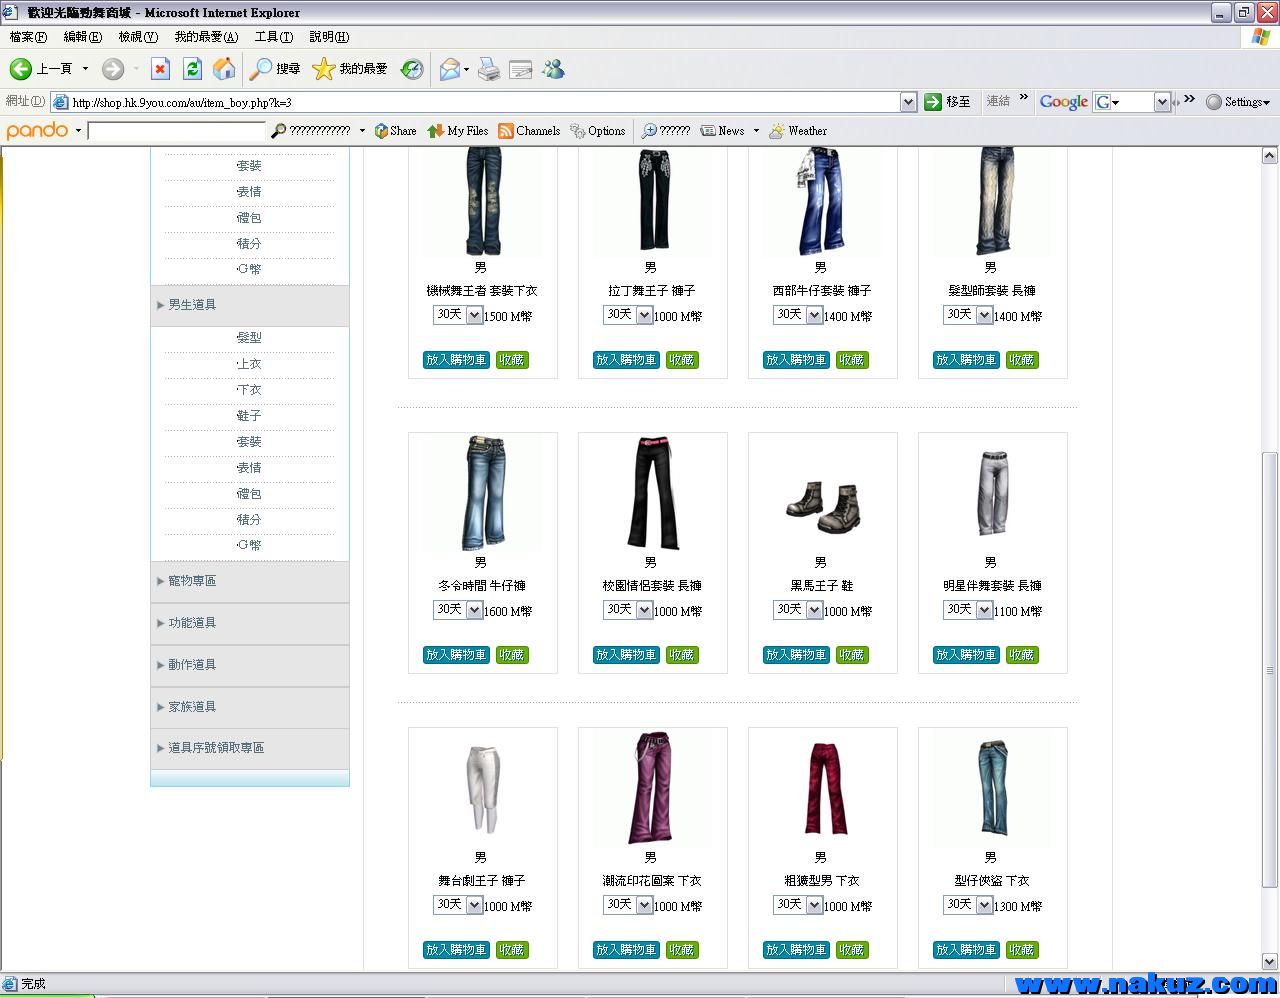Open Pando Weather button
The width and height of the screenshot is (1280, 998).
[798, 131]
